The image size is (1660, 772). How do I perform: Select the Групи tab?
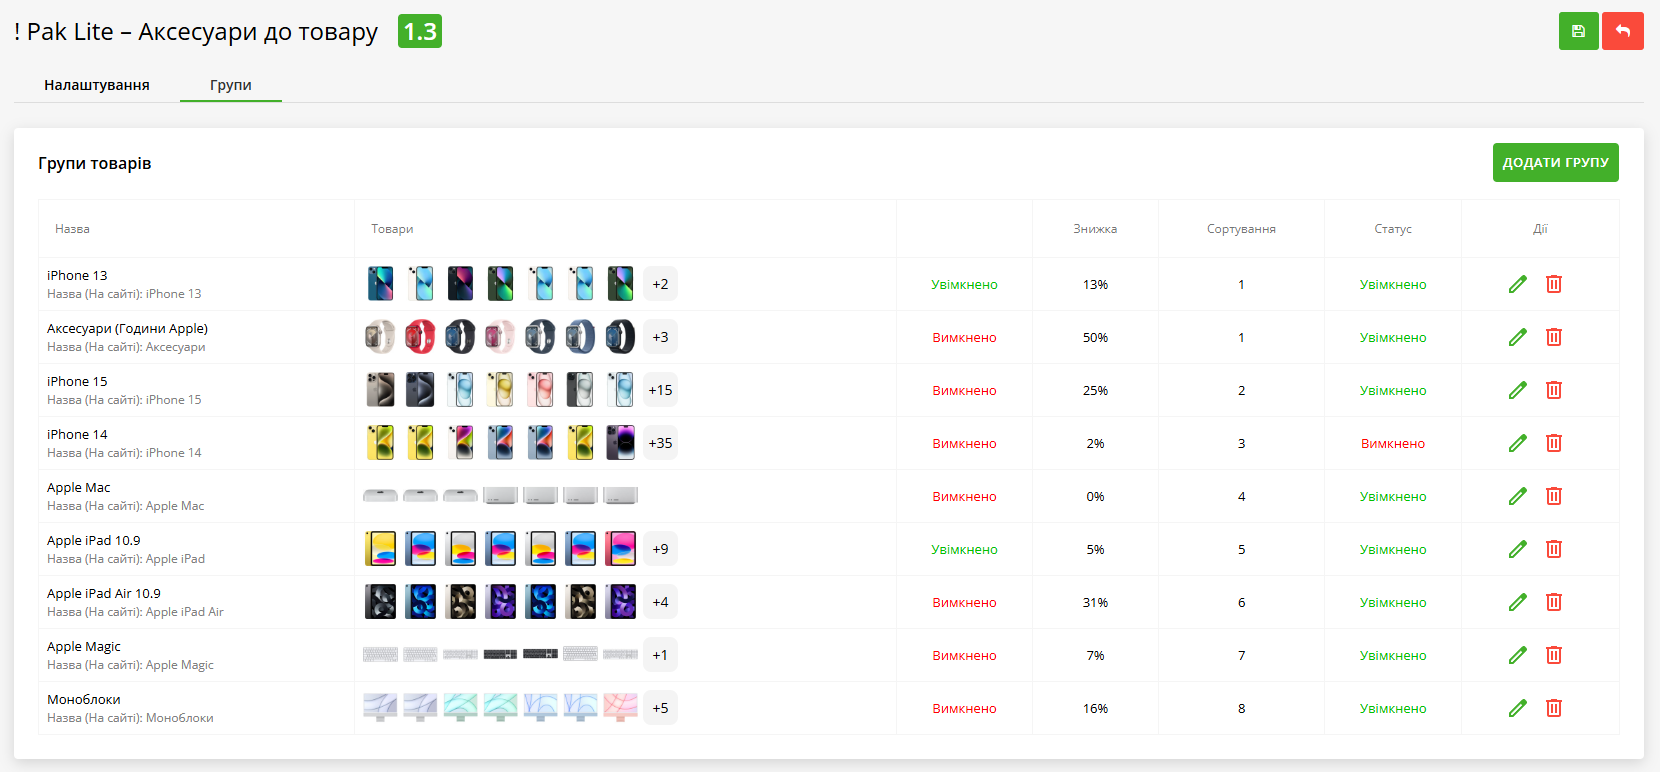230,85
